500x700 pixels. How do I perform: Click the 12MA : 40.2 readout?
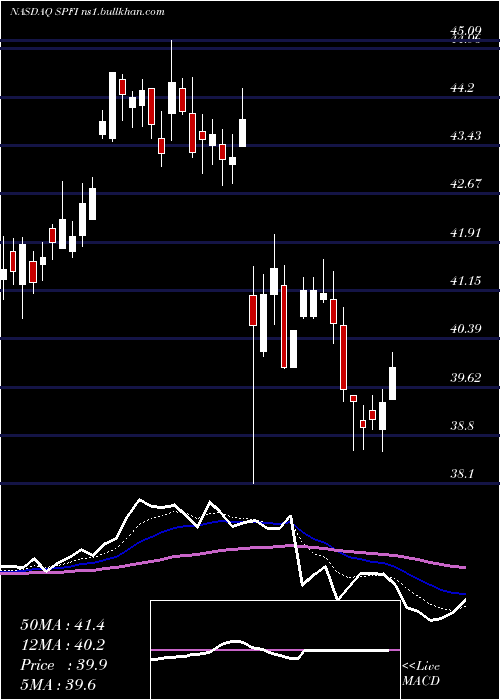pos(62,645)
